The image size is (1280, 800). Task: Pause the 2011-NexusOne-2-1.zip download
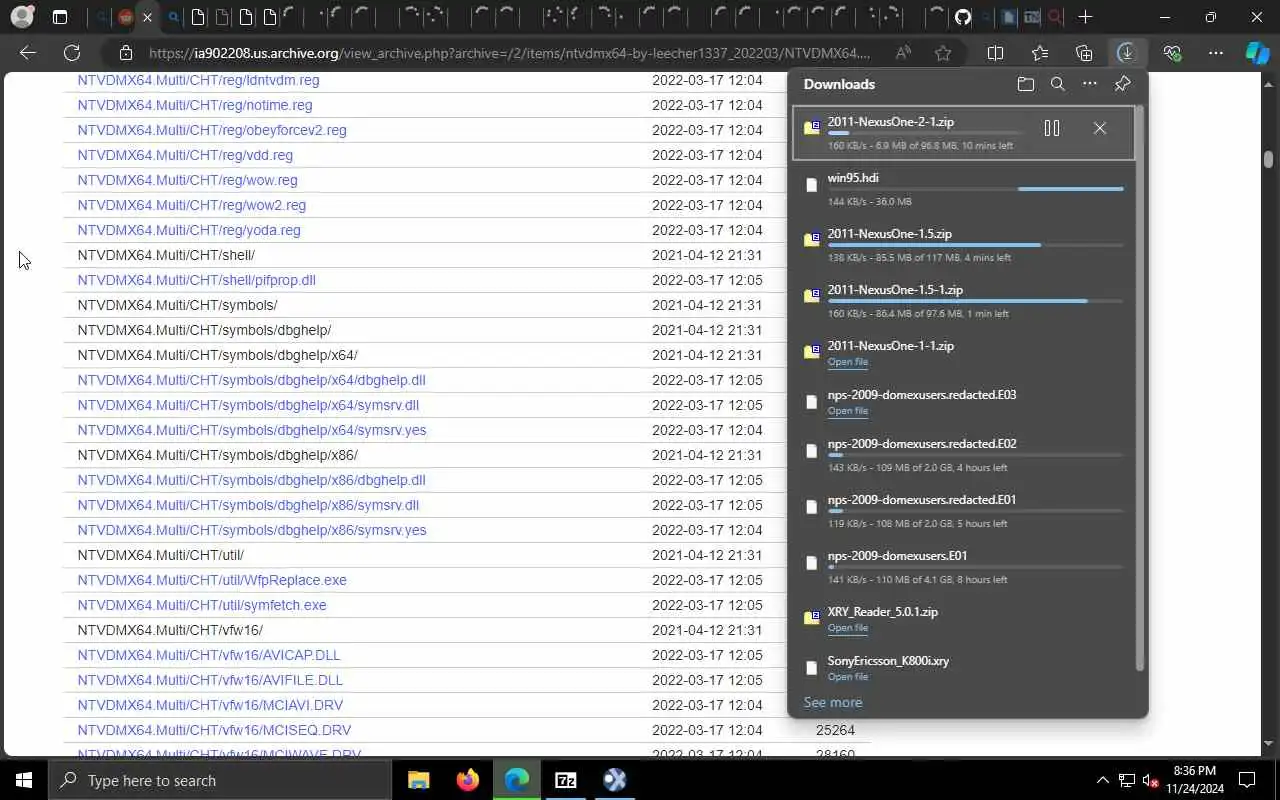coord(1051,128)
